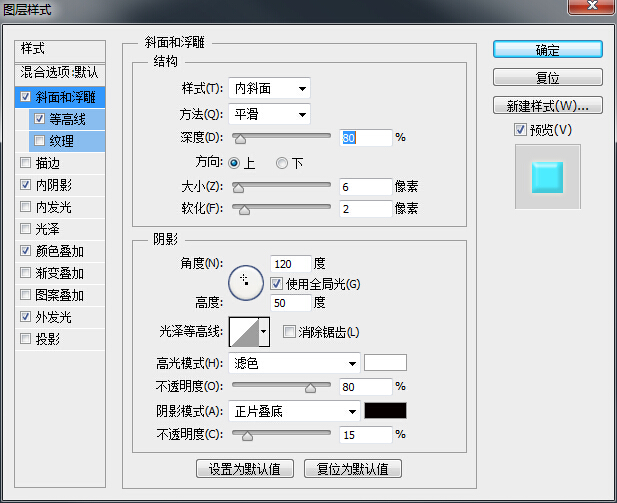Click the 确定 button
The height and width of the screenshot is (503, 617).
(547, 49)
